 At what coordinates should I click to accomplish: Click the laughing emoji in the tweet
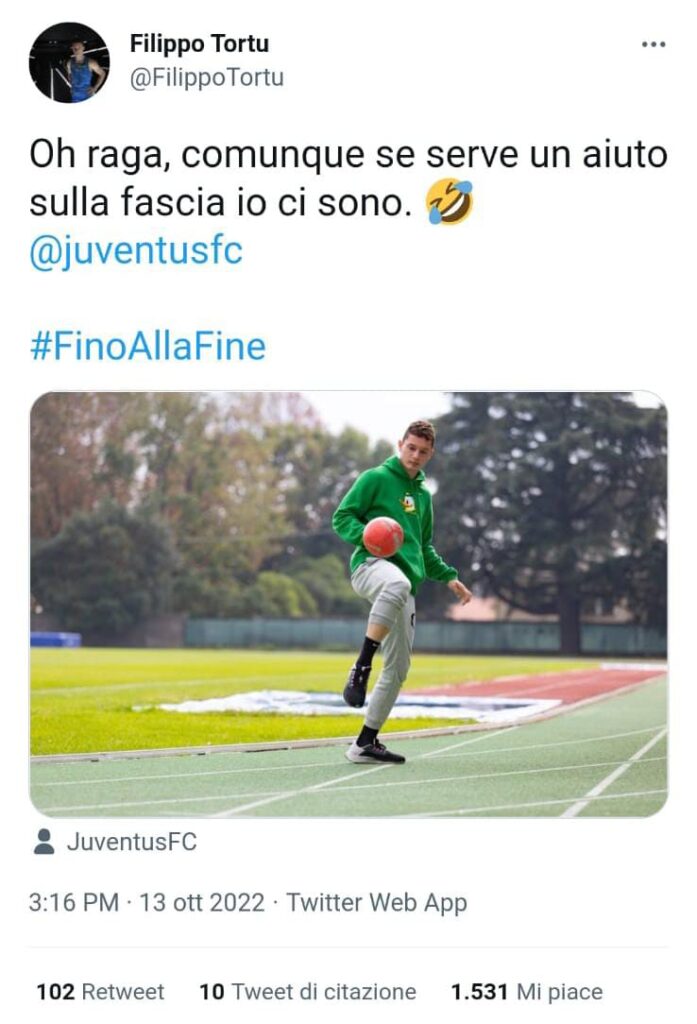(449, 203)
